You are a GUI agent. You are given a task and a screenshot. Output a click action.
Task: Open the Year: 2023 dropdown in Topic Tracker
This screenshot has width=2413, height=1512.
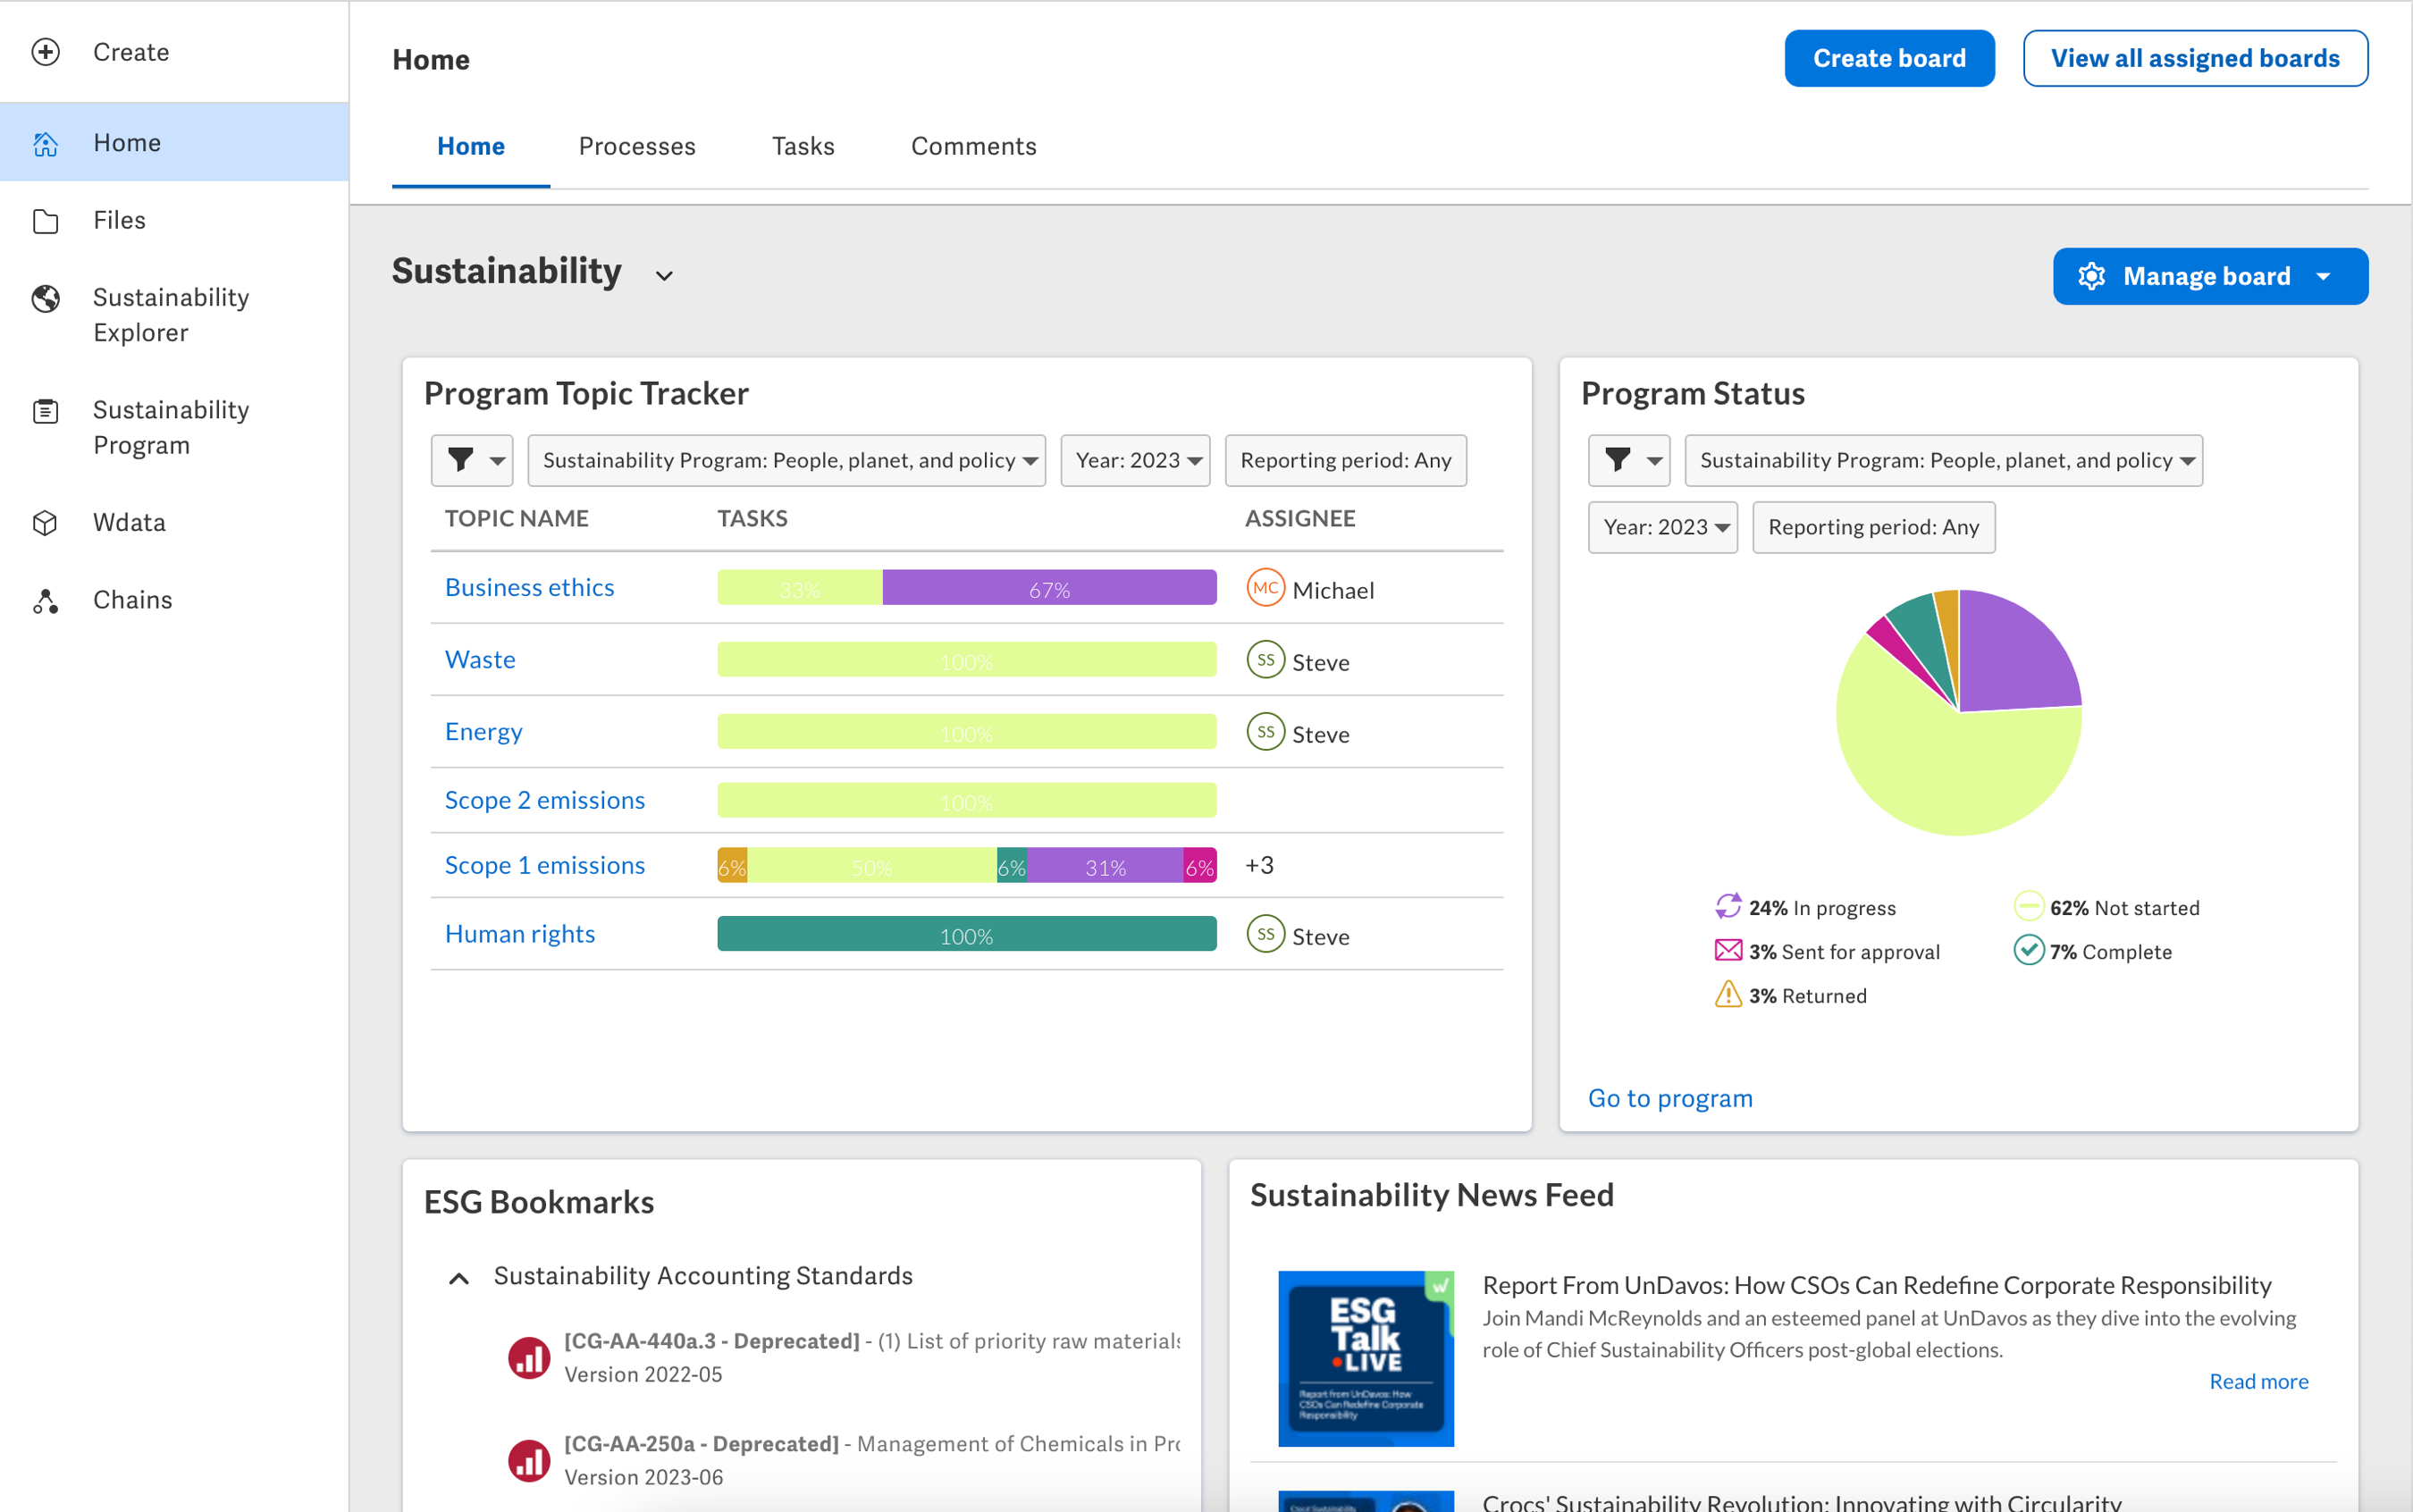tap(1135, 460)
